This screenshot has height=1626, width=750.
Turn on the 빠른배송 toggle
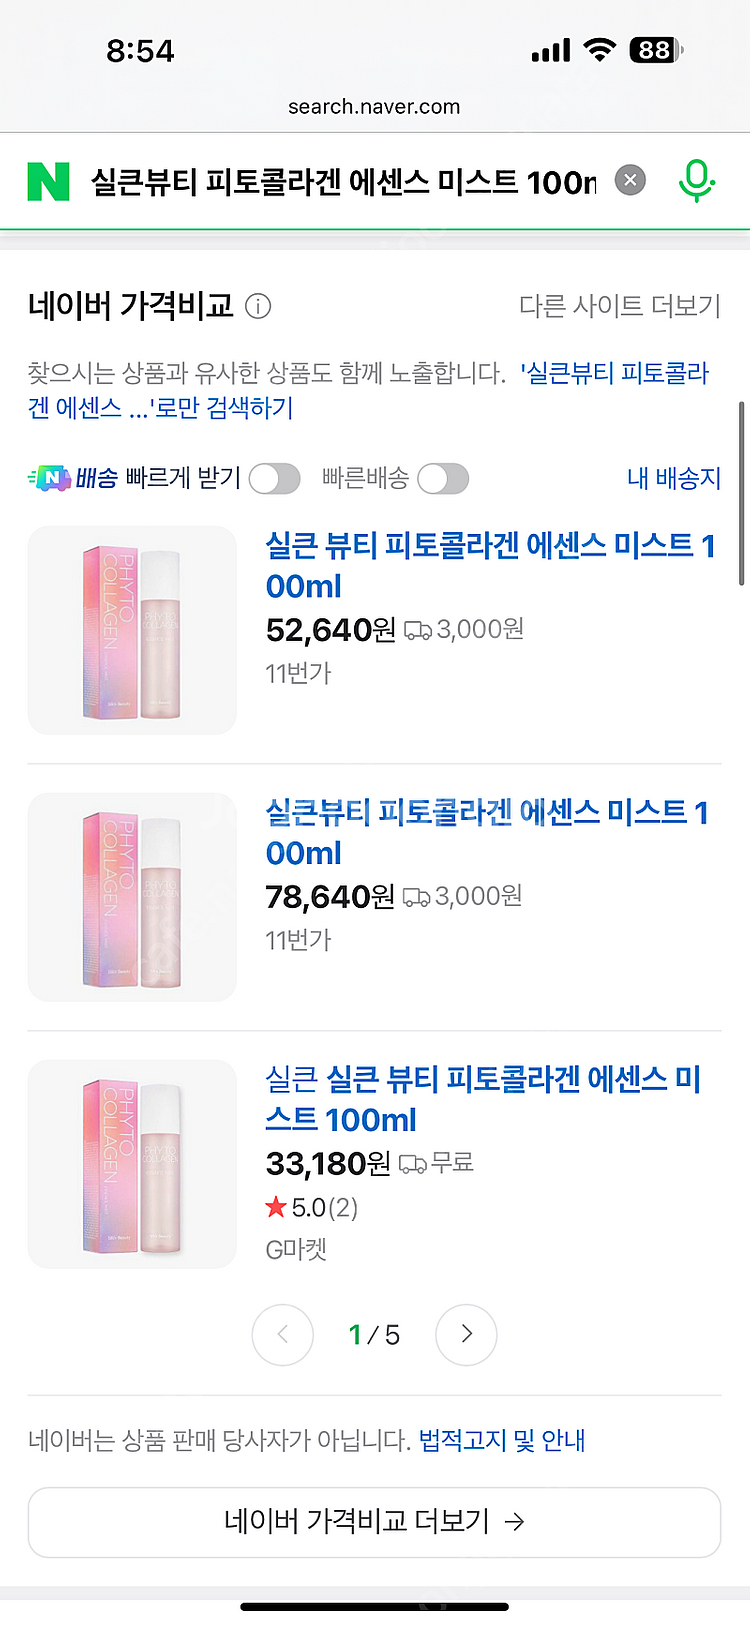coord(443,479)
